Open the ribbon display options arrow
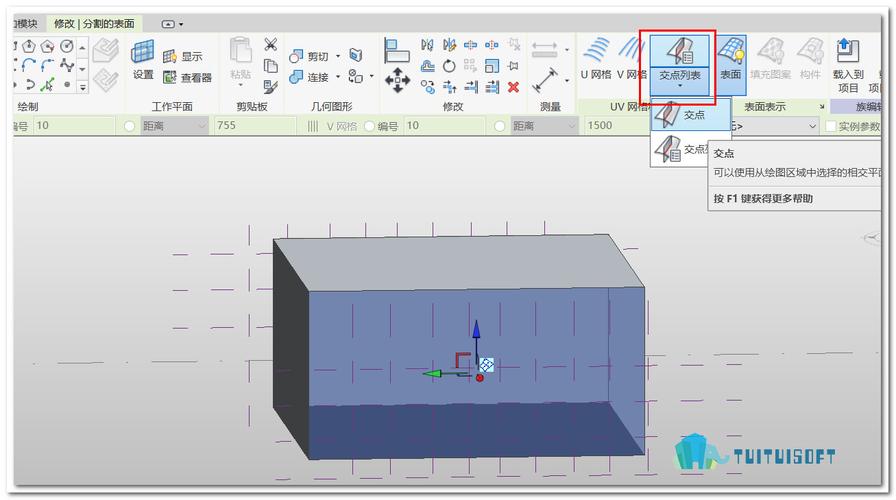 pos(181,24)
